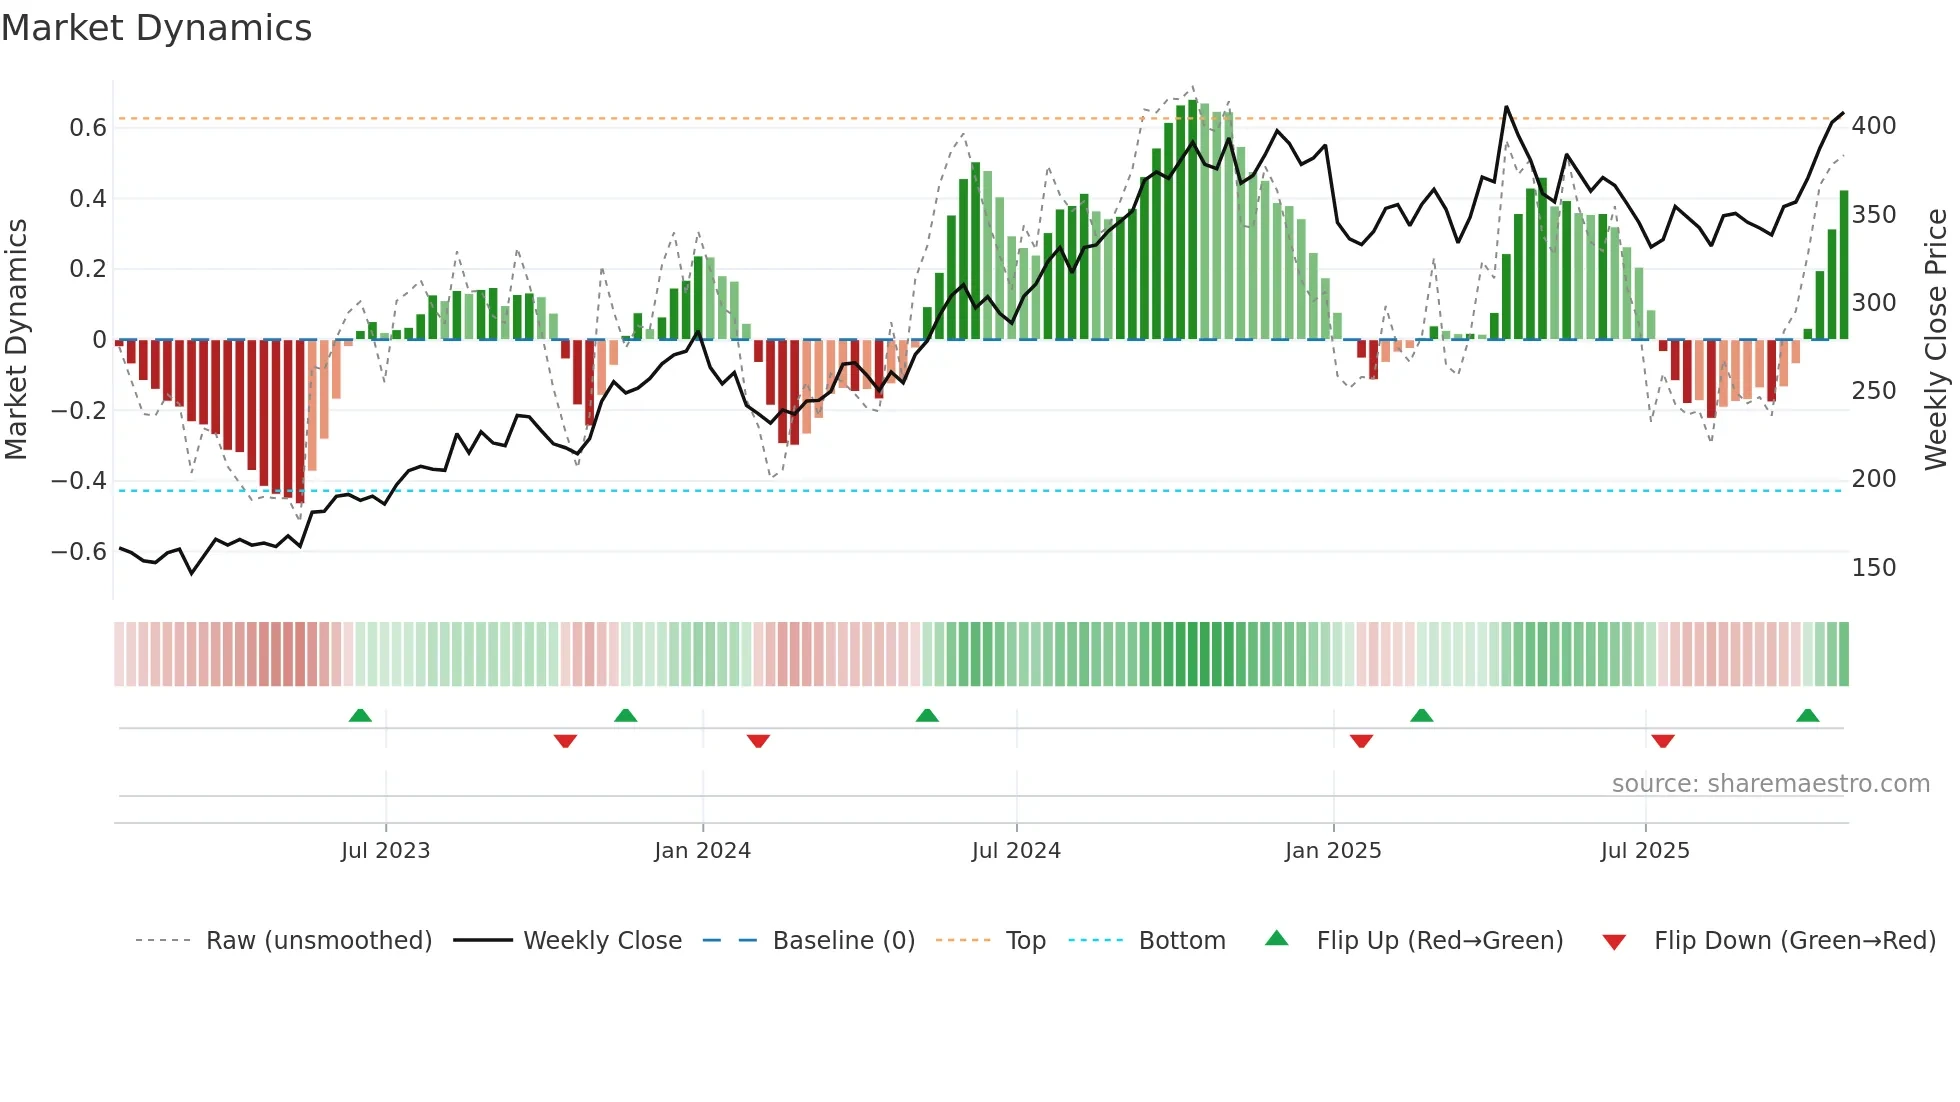Click the Market Dynamics y-axis title
Screen dimensions: 1960x1102
pyautogui.click(x=16, y=339)
